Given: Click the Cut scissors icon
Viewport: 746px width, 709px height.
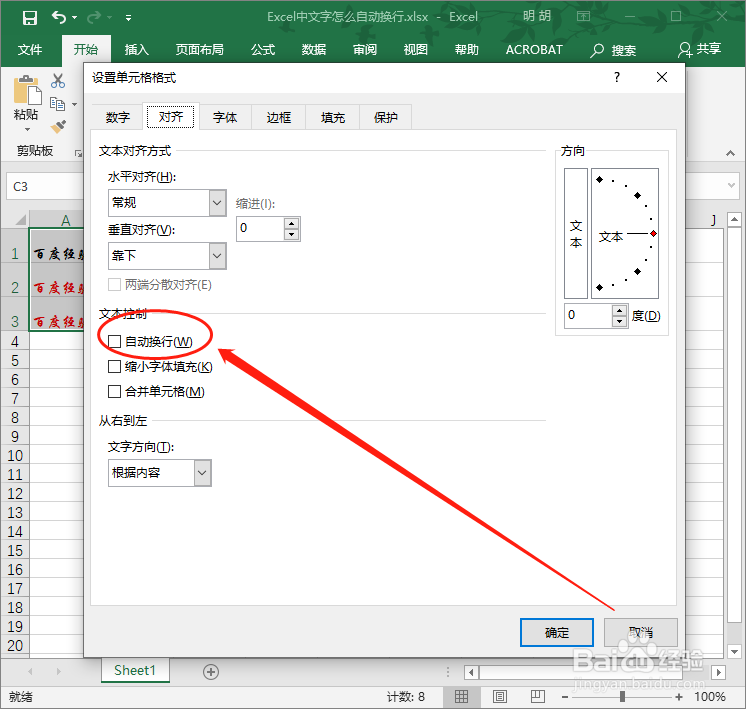Looking at the screenshot, I should tap(58, 81).
